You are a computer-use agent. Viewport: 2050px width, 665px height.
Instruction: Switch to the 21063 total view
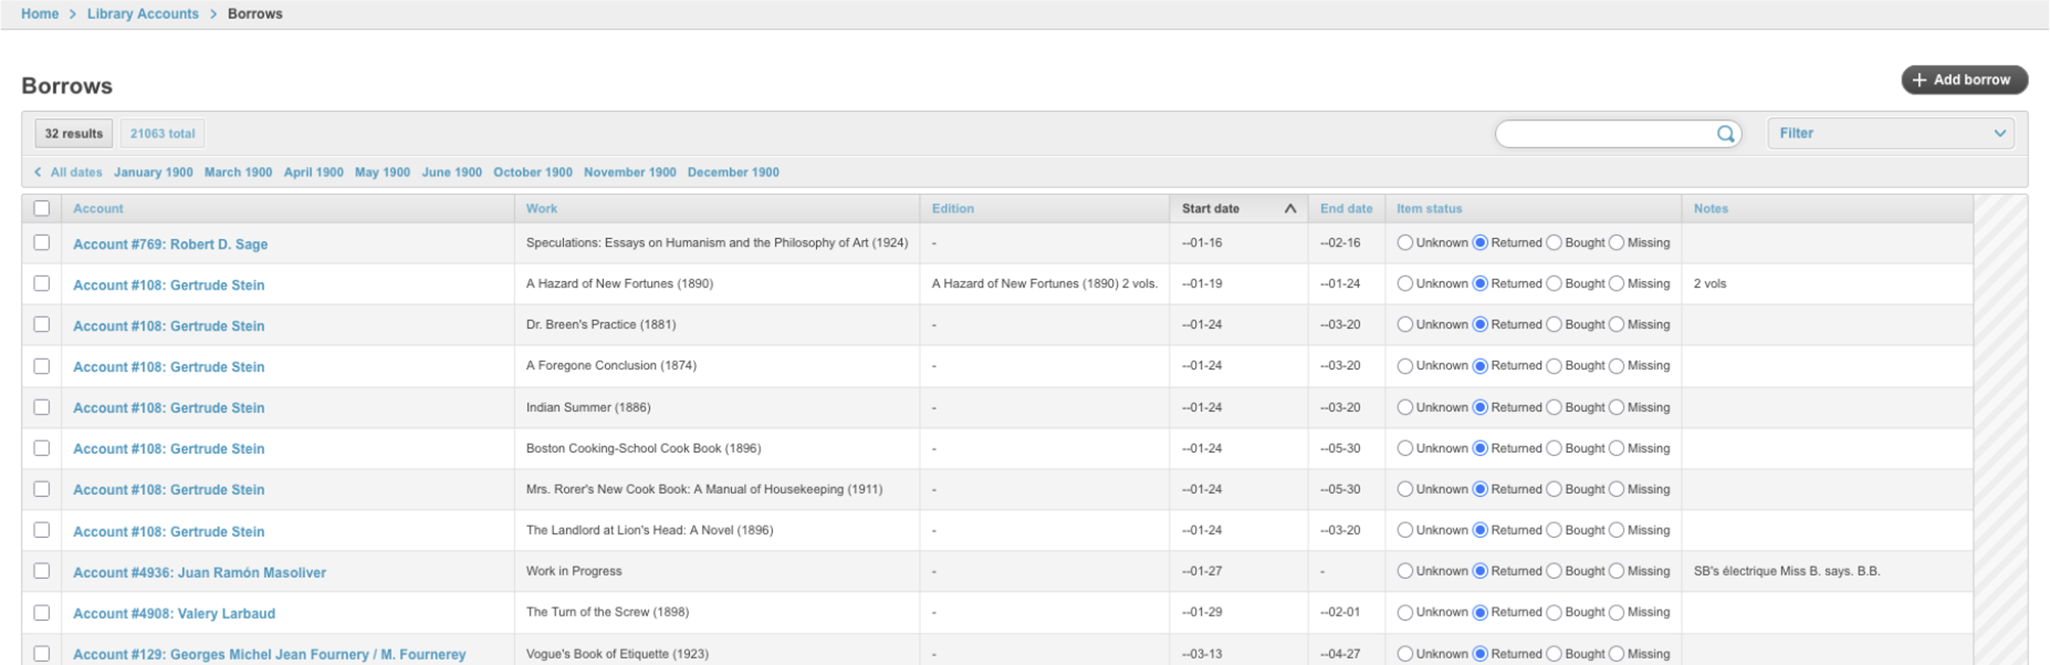click(162, 134)
